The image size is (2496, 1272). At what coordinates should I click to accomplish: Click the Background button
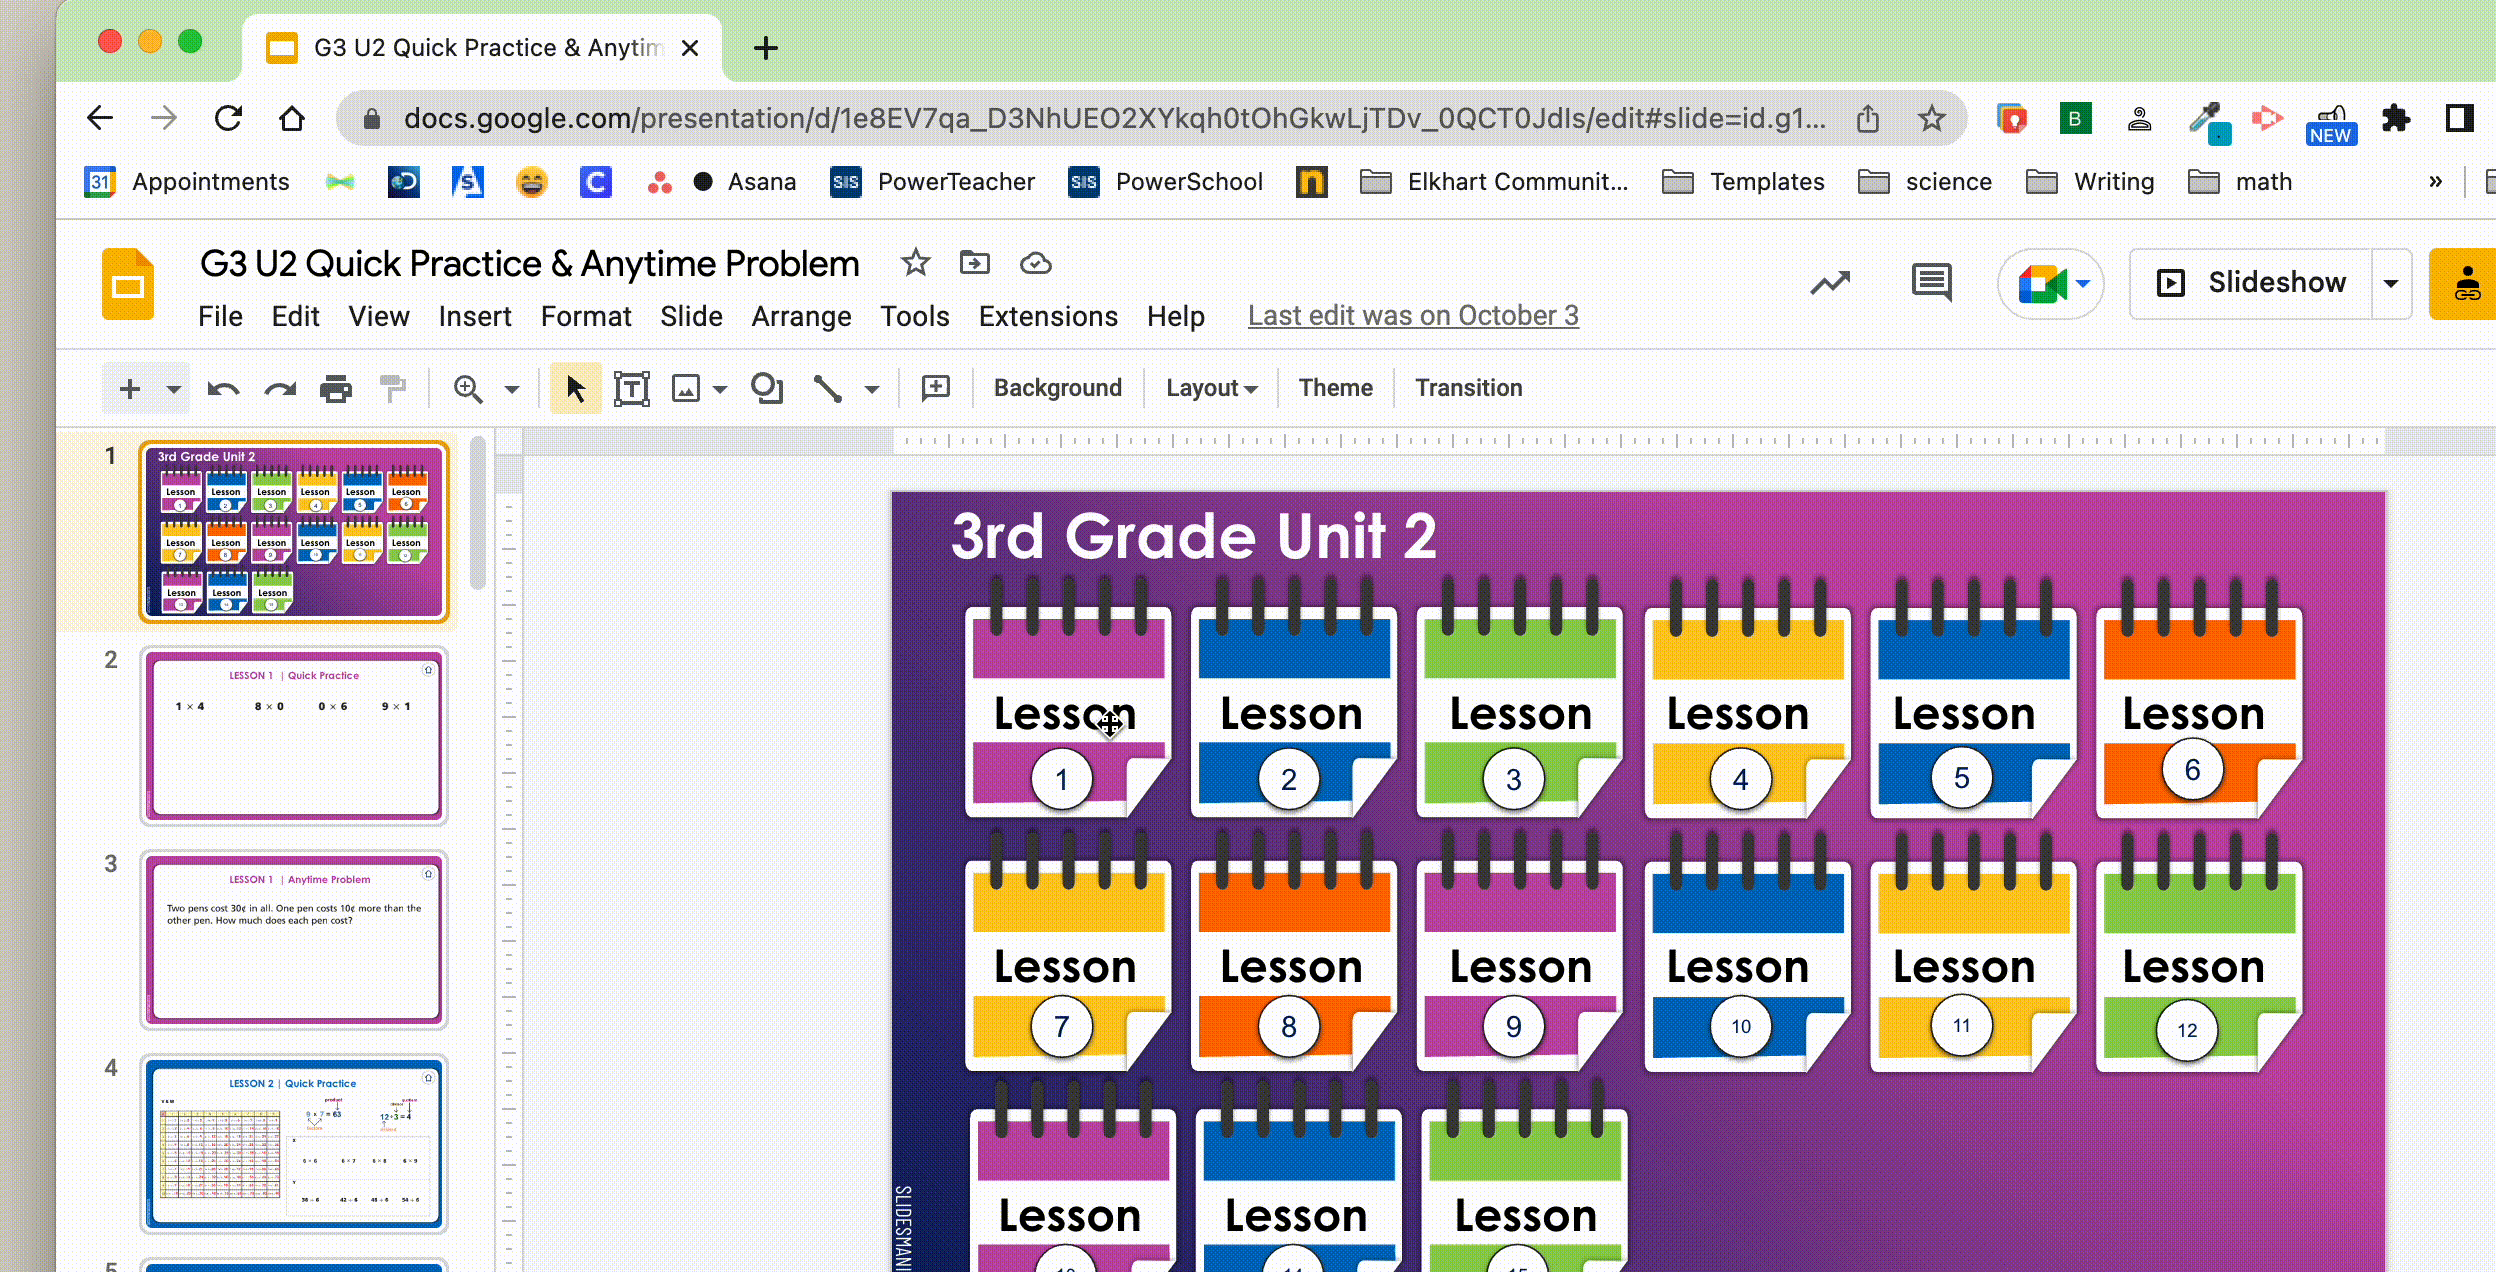(x=1058, y=388)
